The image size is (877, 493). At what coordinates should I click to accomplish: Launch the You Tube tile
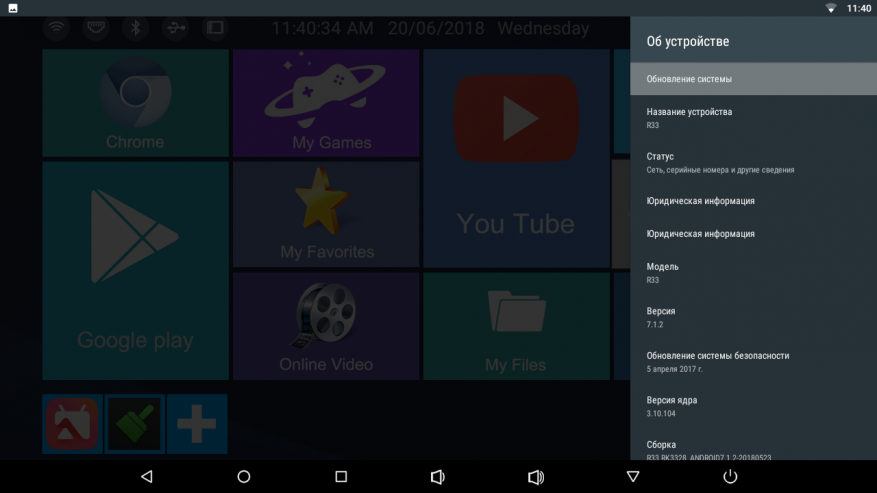coord(516,158)
